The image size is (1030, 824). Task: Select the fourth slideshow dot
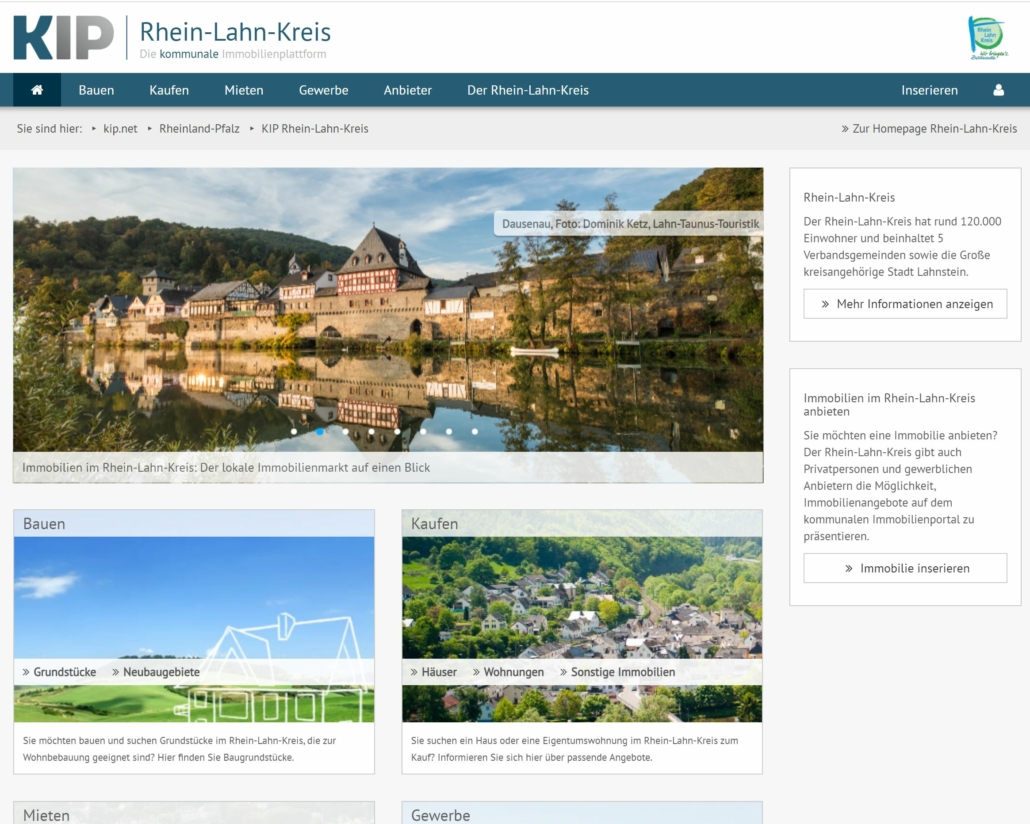click(371, 432)
